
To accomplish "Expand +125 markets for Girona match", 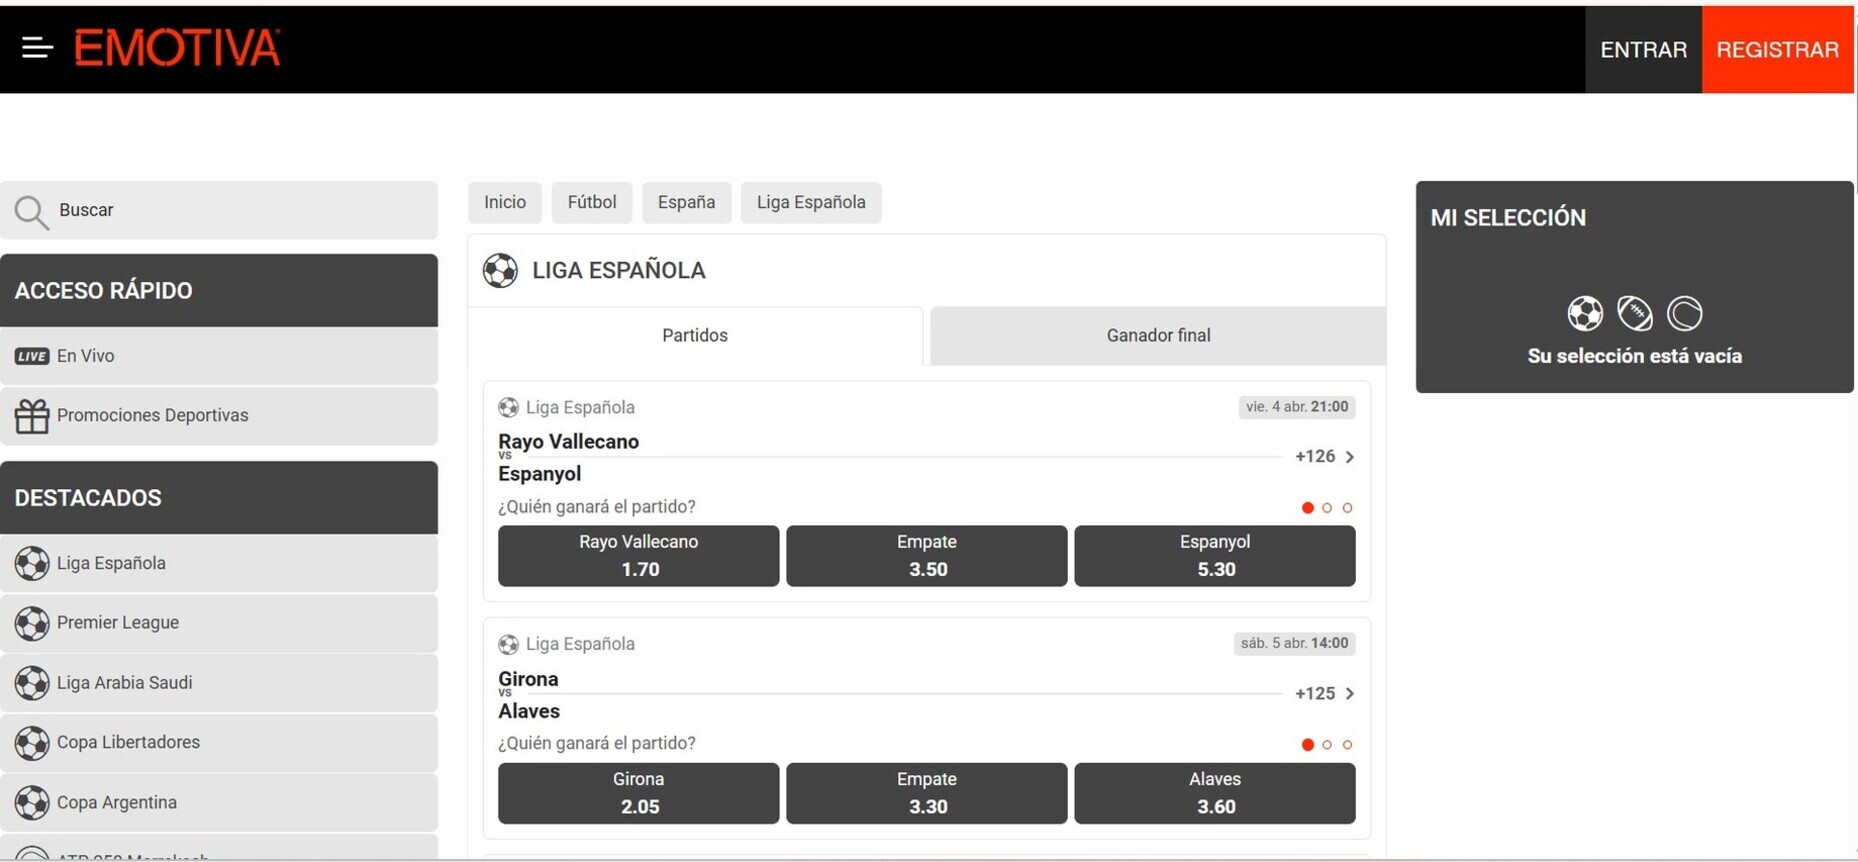I will pos(1325,694).
